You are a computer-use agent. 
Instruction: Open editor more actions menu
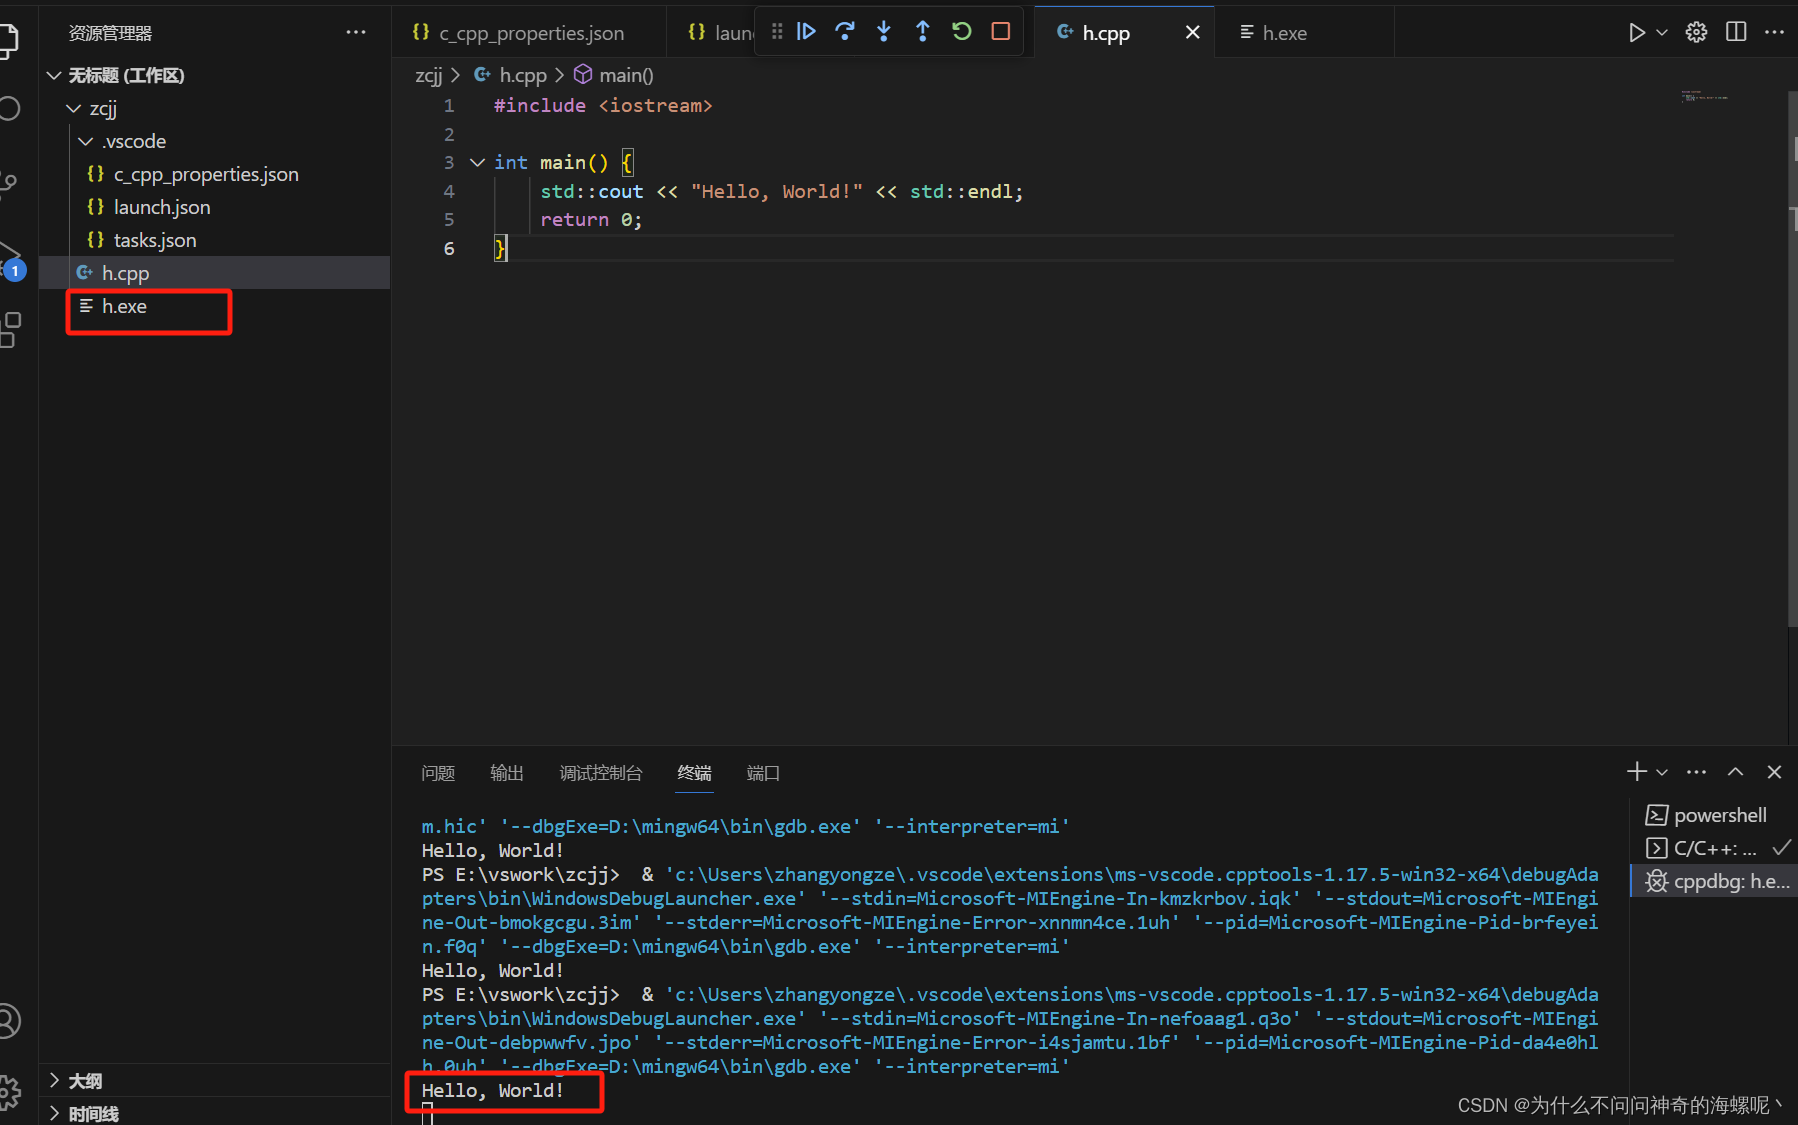click(x=1775, y=32)
